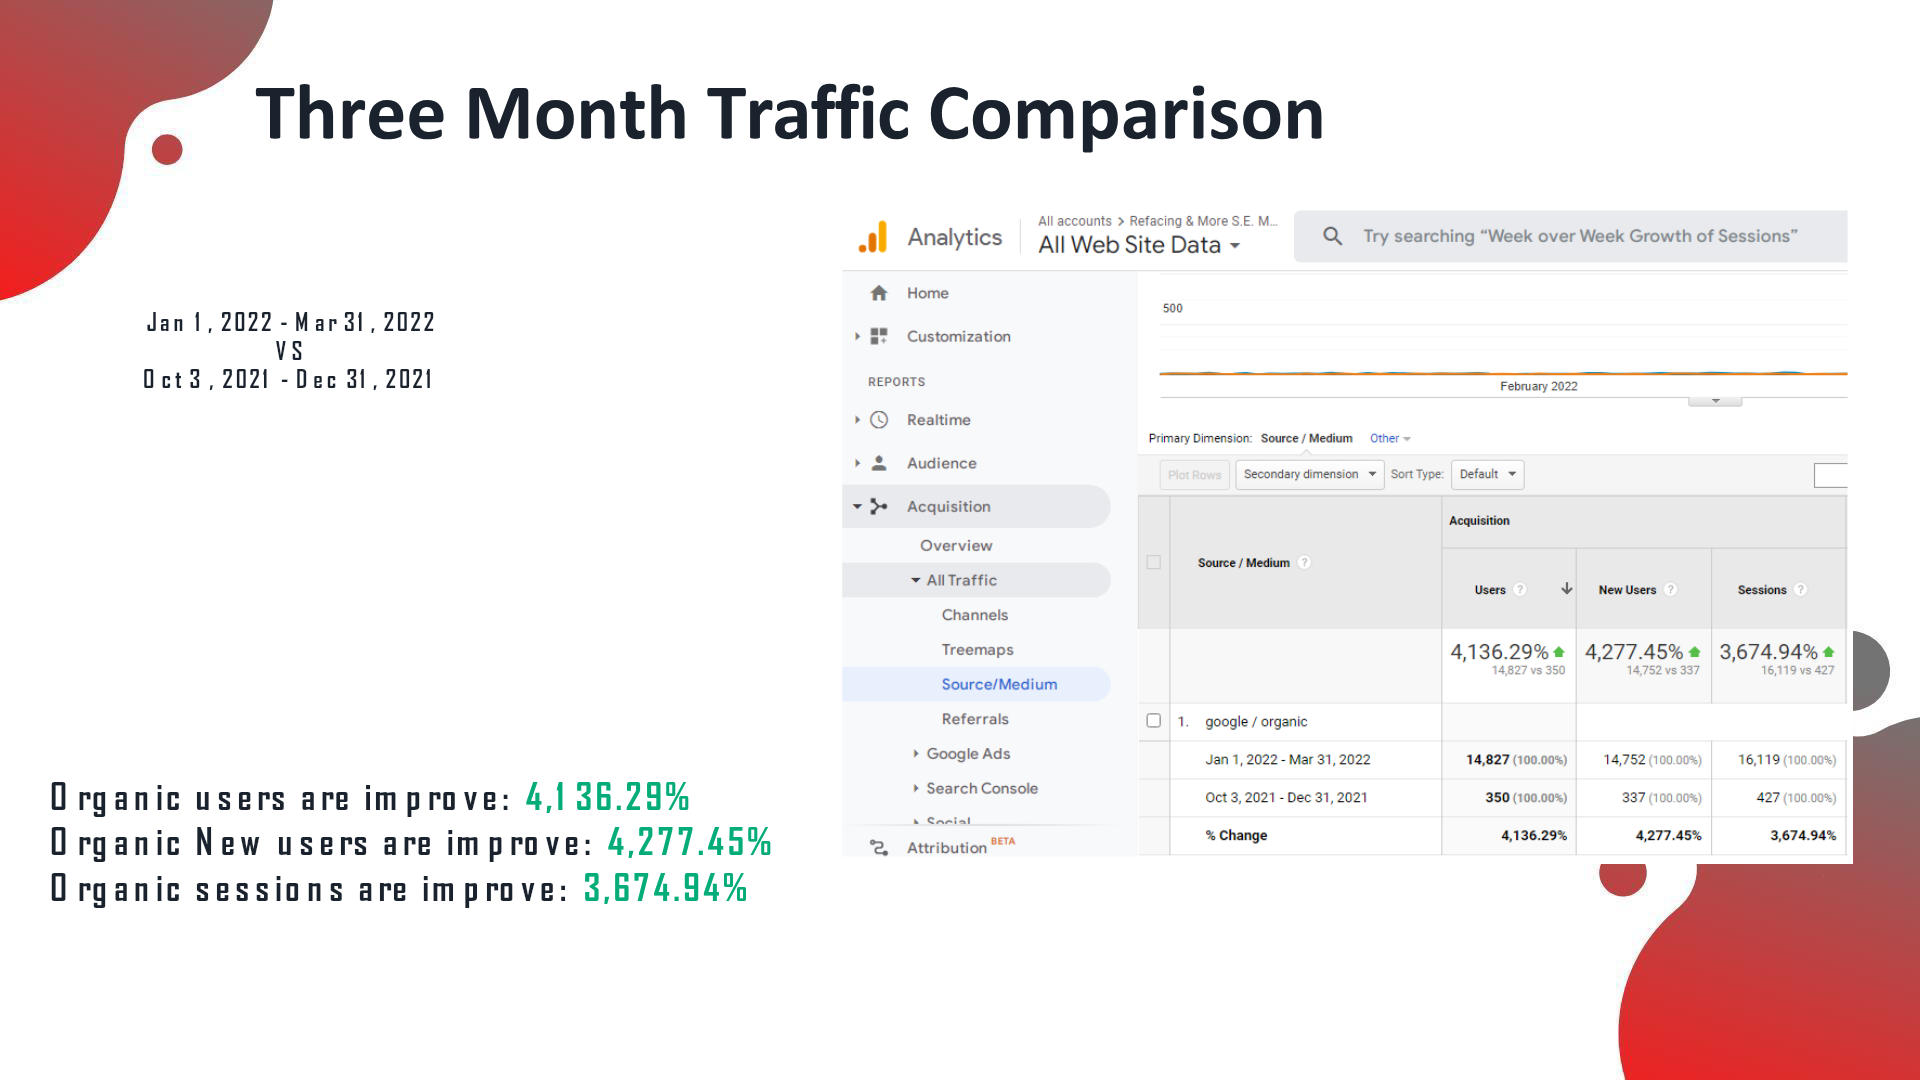
Task: Tick the google / organic row checkbox
Action: (1153, 721)
